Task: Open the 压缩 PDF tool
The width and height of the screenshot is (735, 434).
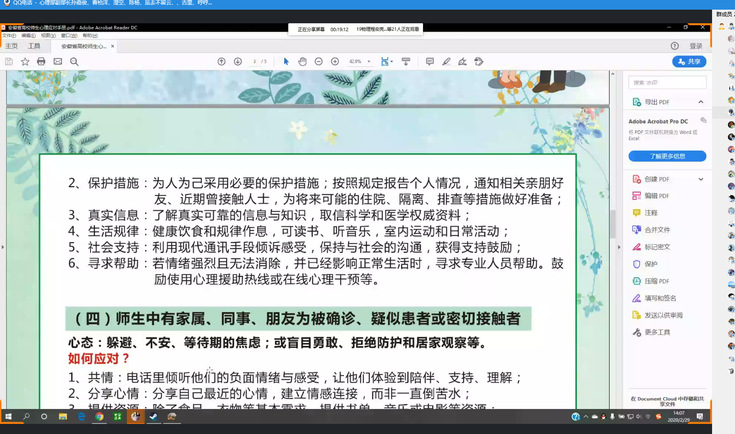Action: [657, 281]
